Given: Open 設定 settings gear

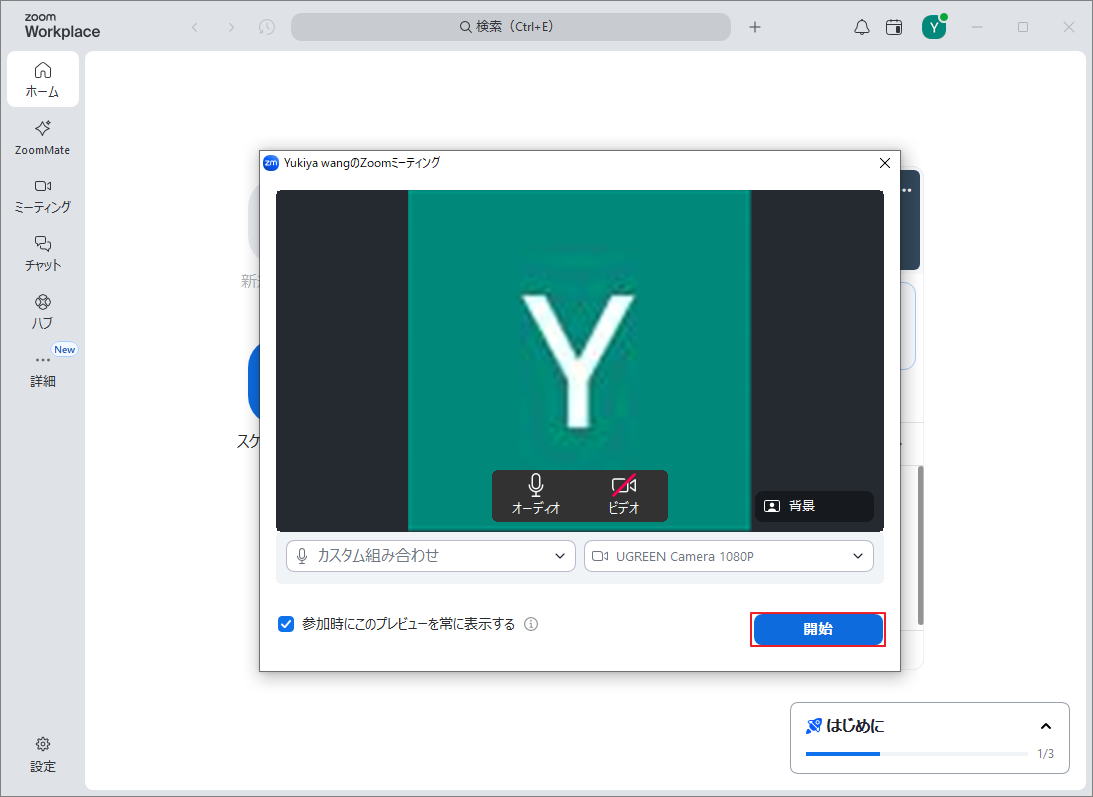Looking at the screenshot, I should [x=43, y=754].
